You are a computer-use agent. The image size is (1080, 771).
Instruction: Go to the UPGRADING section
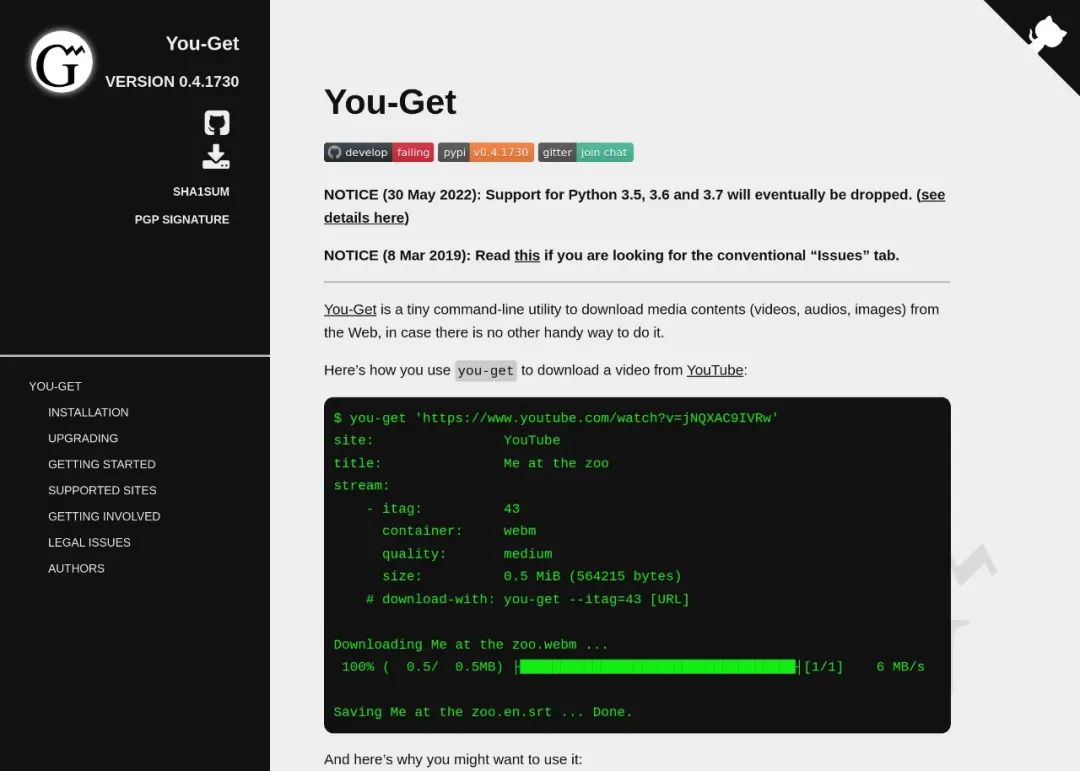coord(83,438)
